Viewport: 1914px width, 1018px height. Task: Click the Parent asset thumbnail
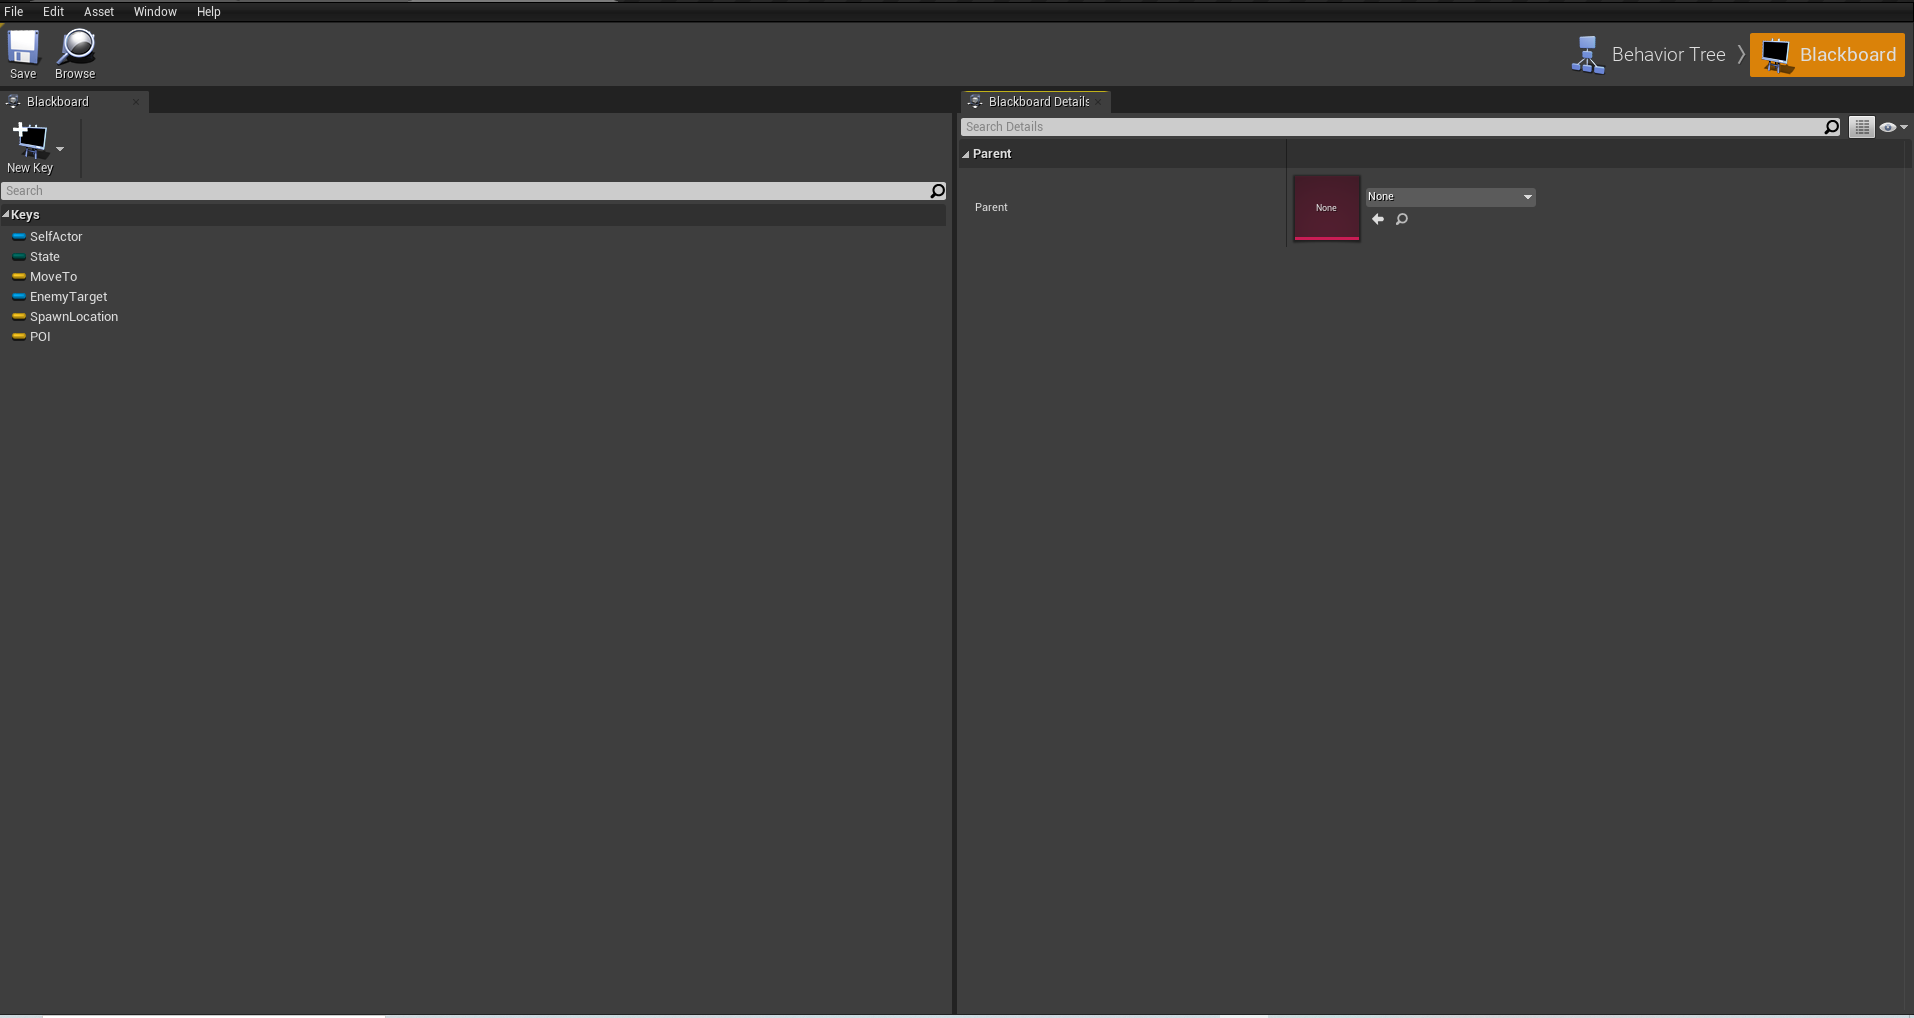pyautogui.click(x=1327, y=208)
